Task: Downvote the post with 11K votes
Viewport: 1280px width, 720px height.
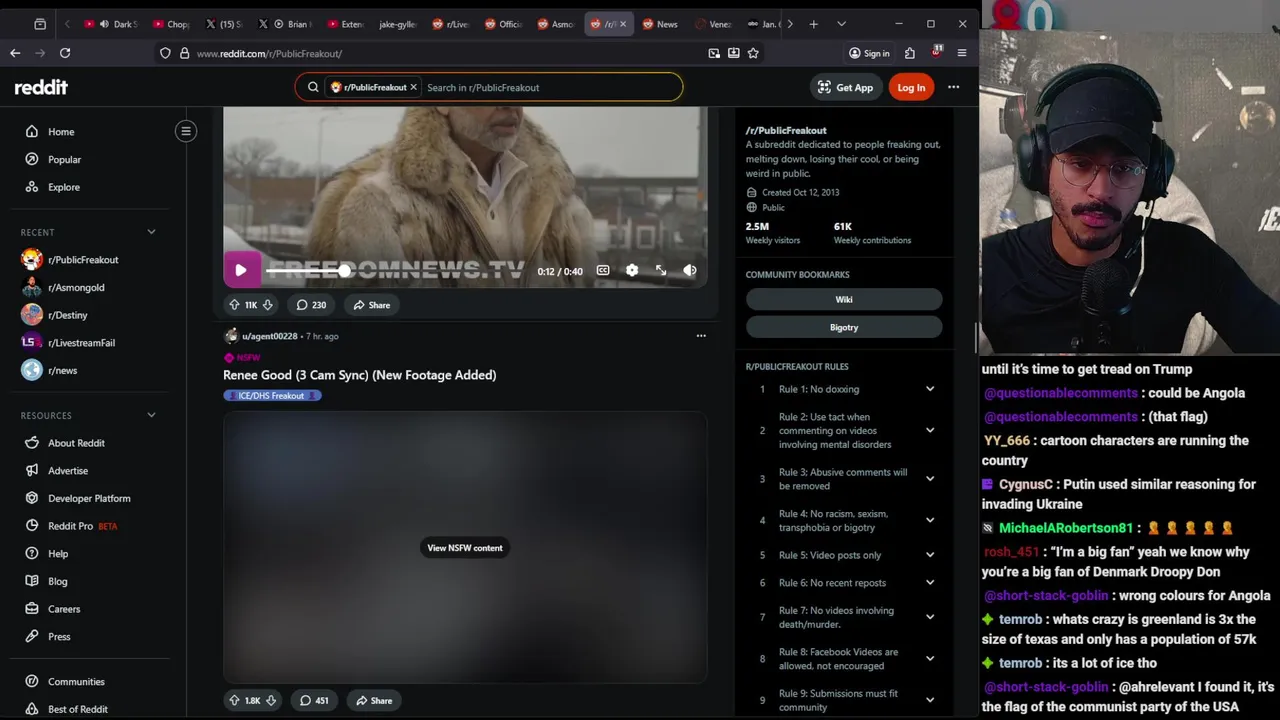Action: [x=267, y=305]
